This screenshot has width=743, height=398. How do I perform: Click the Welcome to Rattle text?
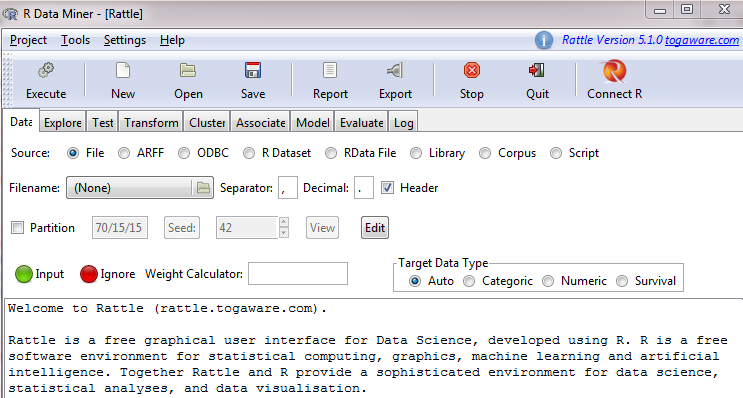tap(167, 309)
